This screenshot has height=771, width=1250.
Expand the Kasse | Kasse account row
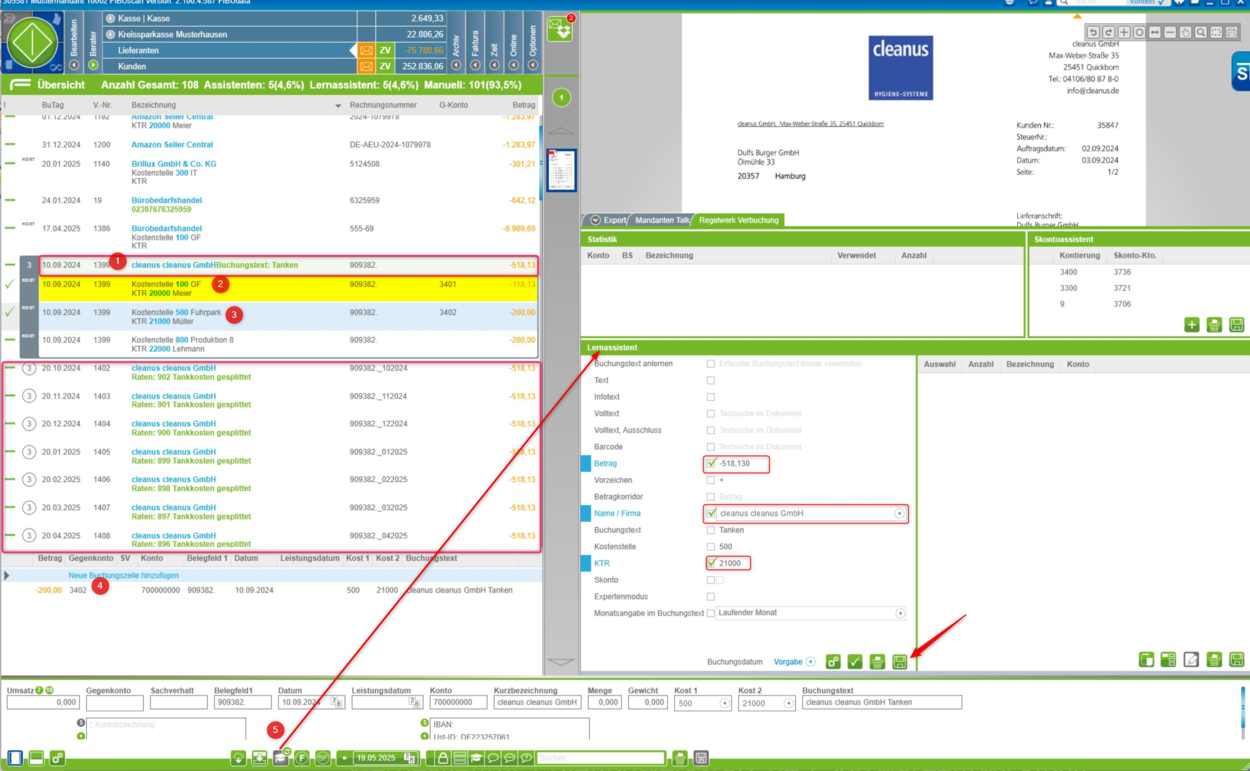(x=110, y=19)
